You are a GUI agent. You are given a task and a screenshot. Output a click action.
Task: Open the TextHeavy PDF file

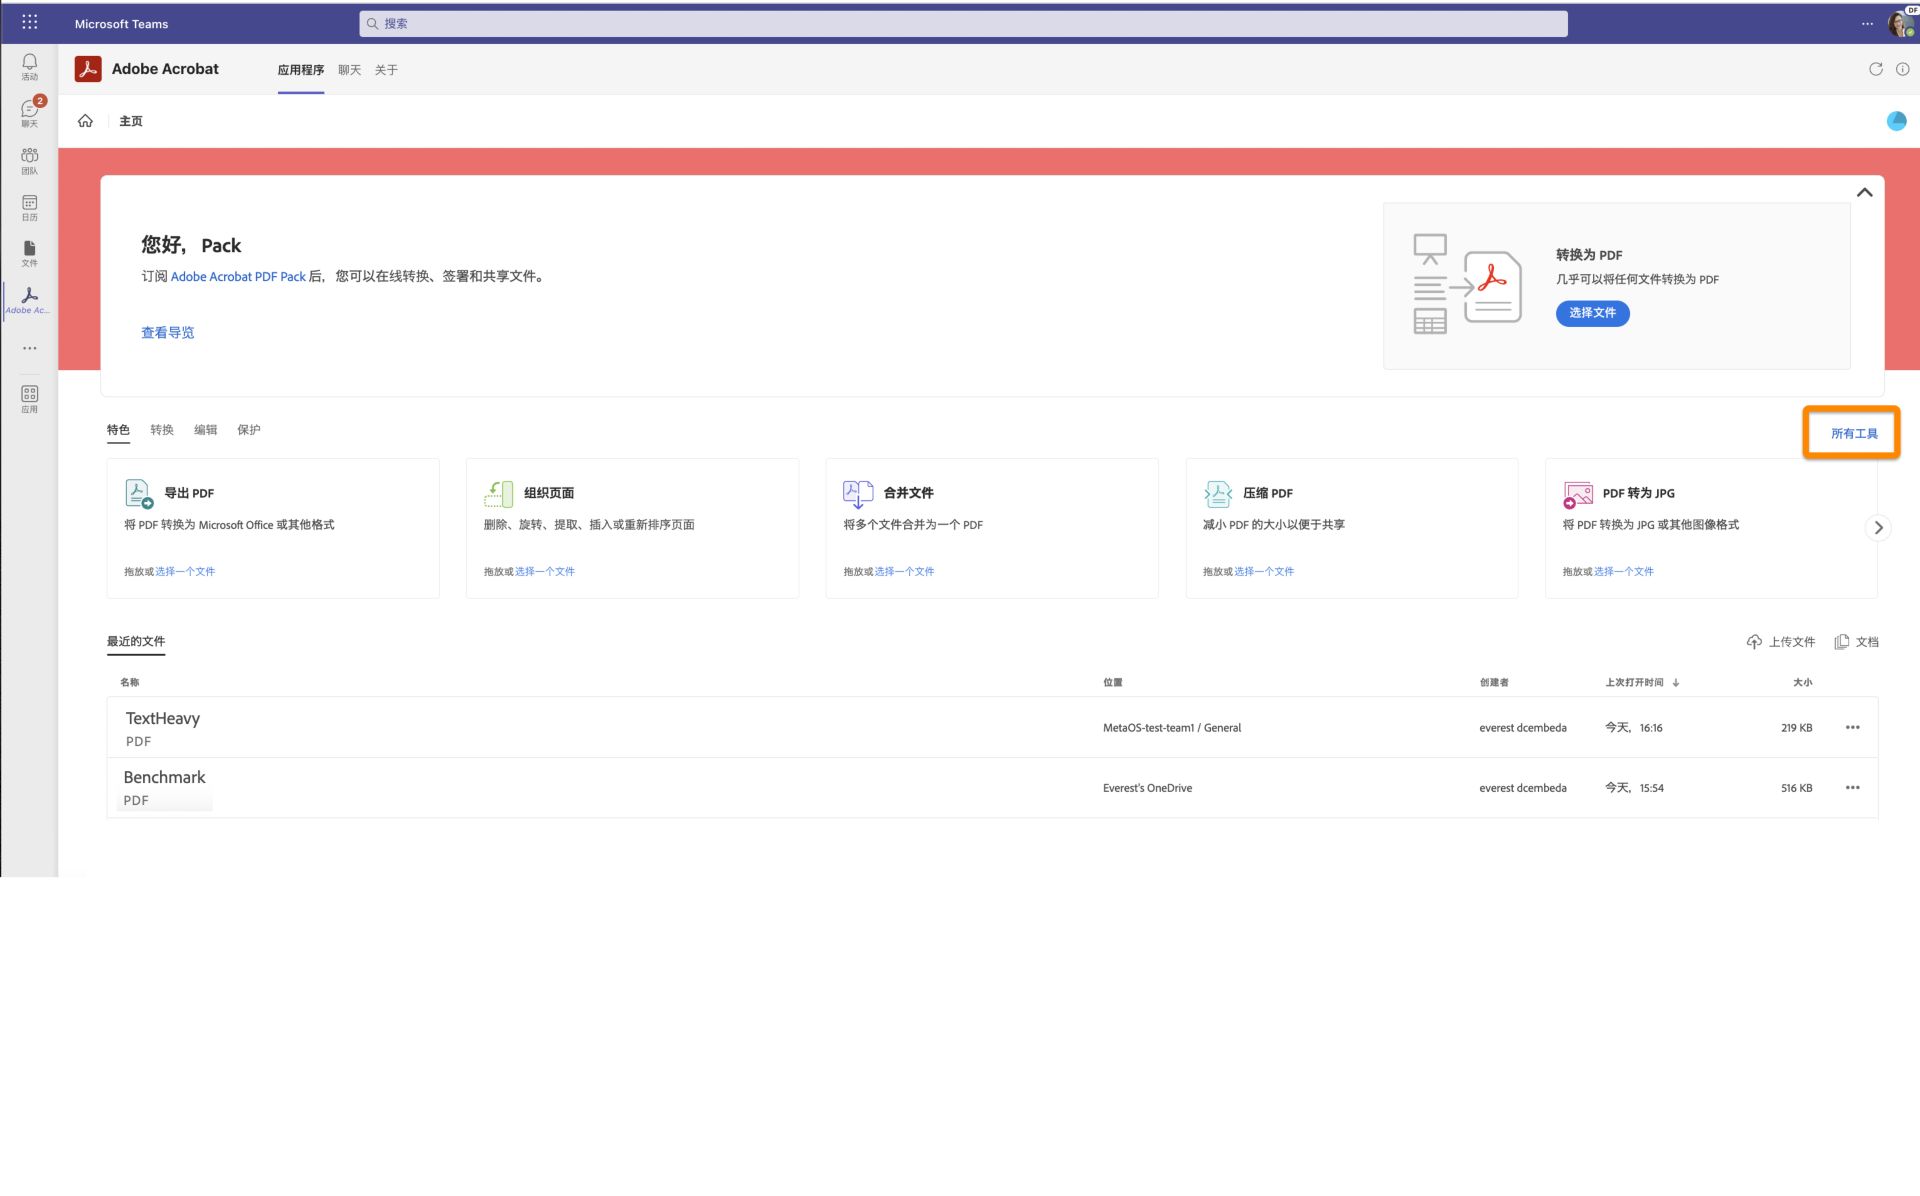(x=162, y=718)
